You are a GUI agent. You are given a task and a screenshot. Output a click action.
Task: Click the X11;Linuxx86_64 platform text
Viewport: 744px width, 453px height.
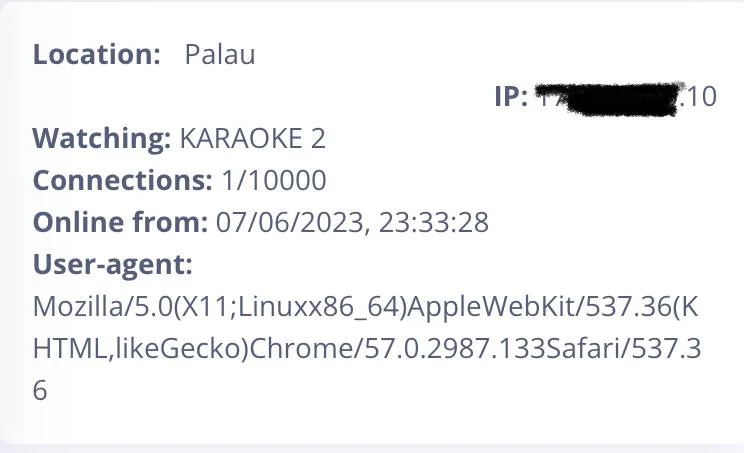pyautogui.click(x=290, y=307)
